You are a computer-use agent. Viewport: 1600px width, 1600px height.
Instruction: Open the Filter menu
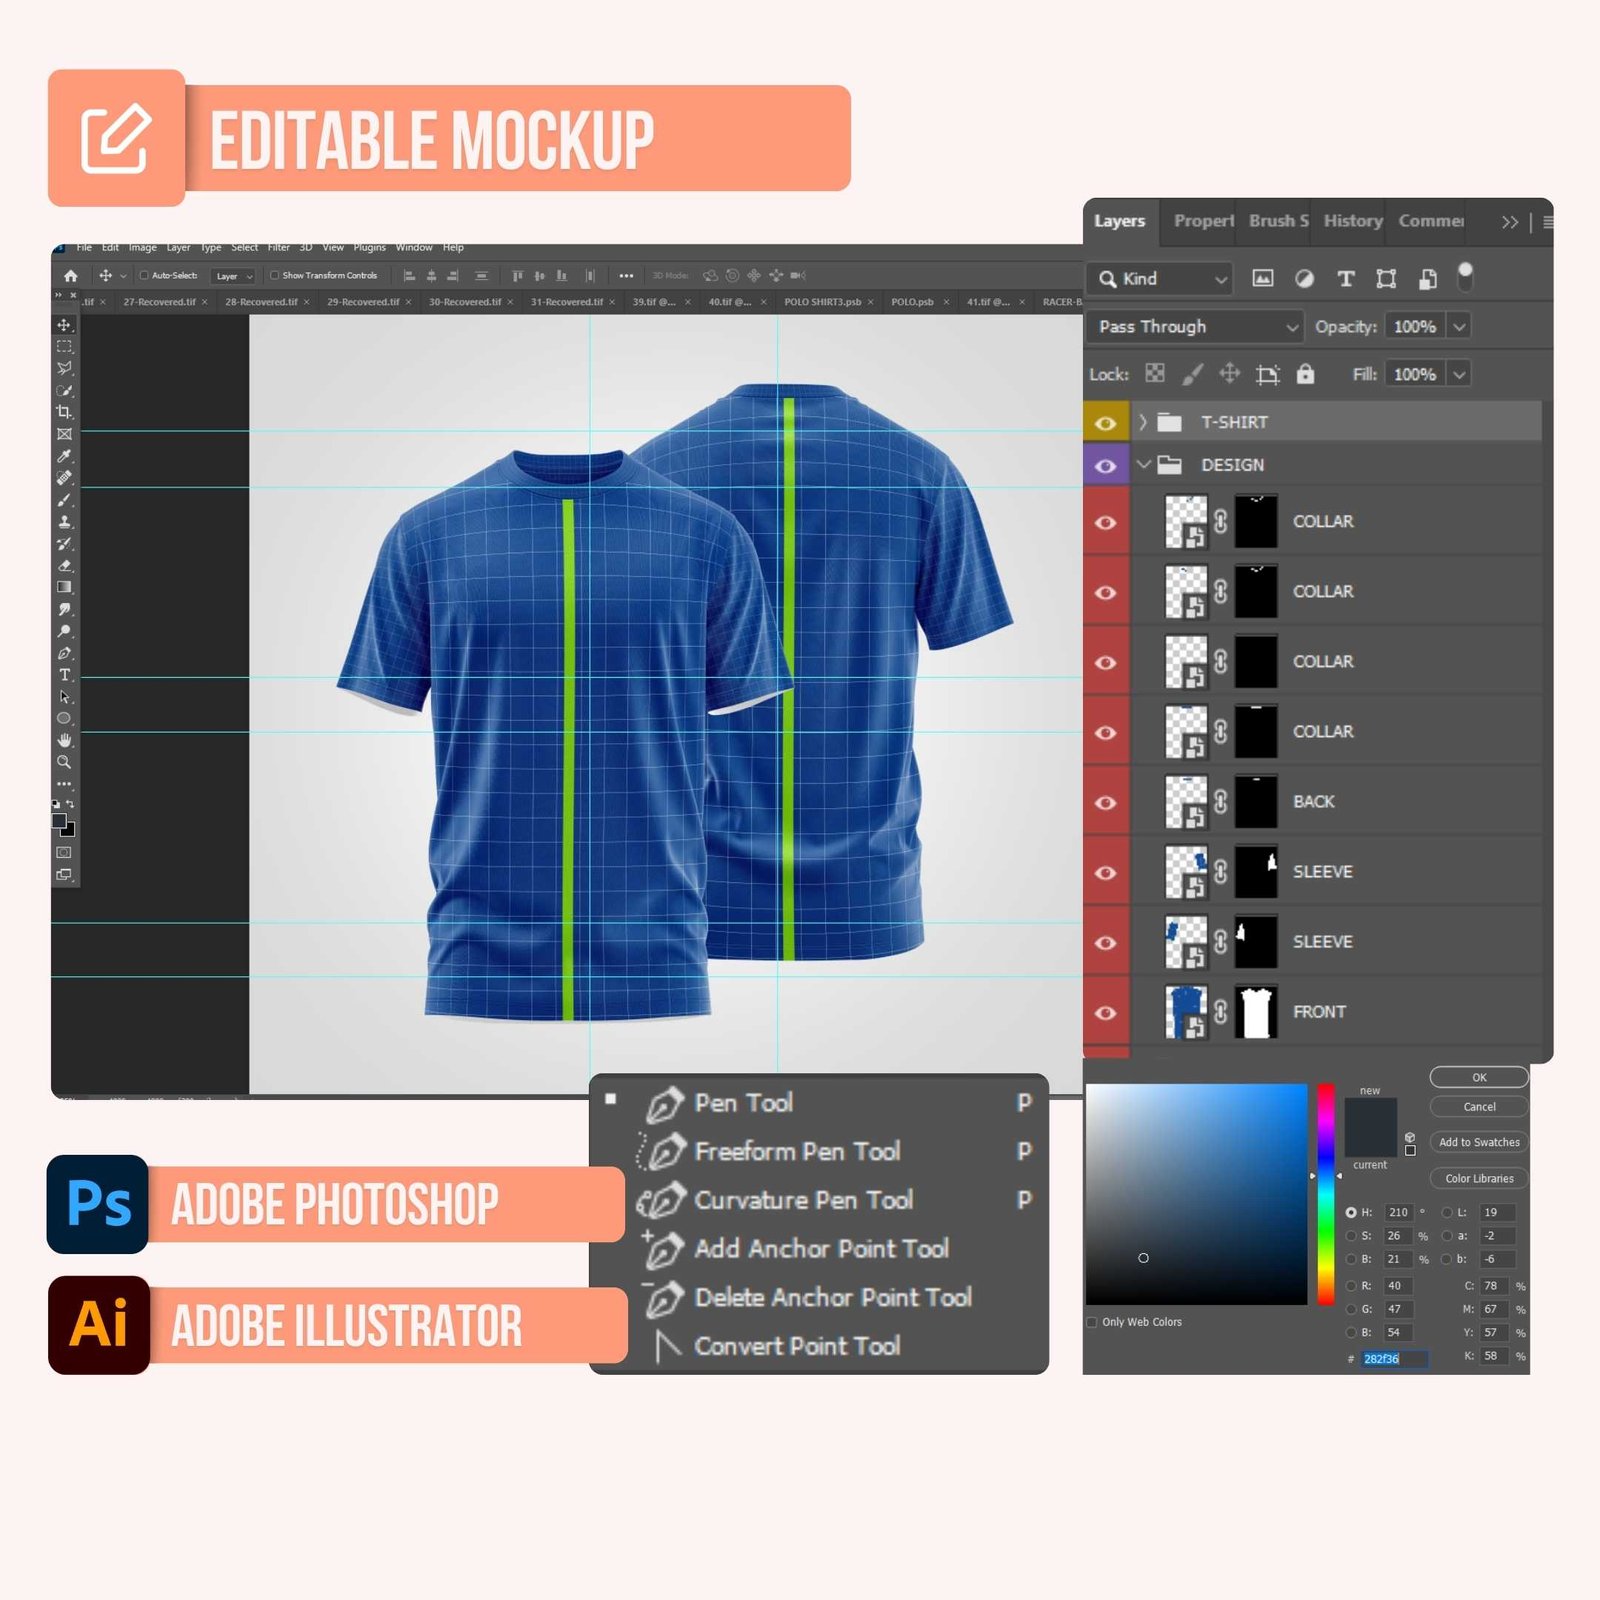[x=279, y=247]
